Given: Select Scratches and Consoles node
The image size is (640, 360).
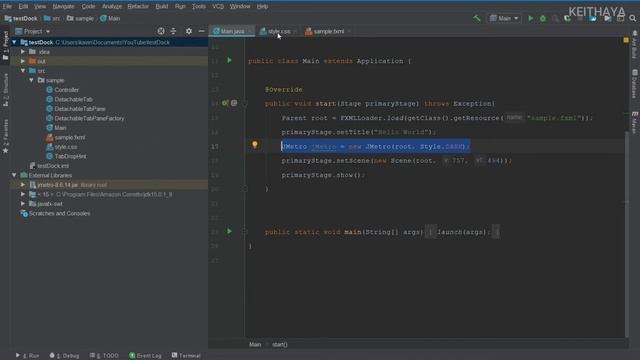Looking at the screenshot, I should pos(59,213).
